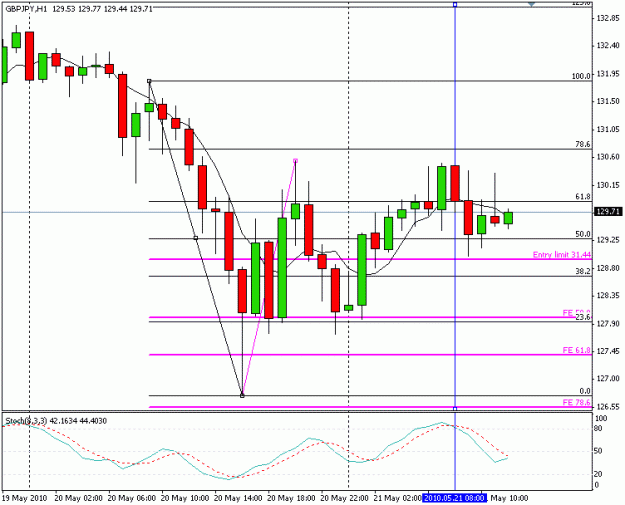The height and width of the screenshot is (505, 625).
Task: Click the 132.85 price axis label
Action: click(608, 18)
